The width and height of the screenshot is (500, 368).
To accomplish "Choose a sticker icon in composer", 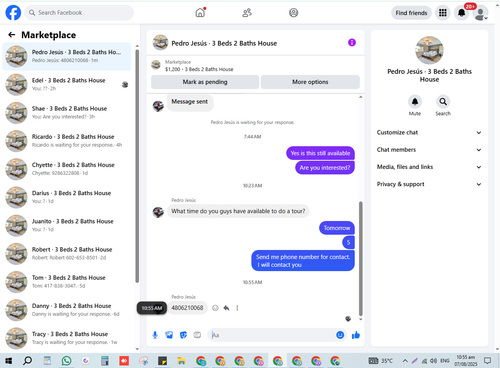I will [x=183, y=335].
